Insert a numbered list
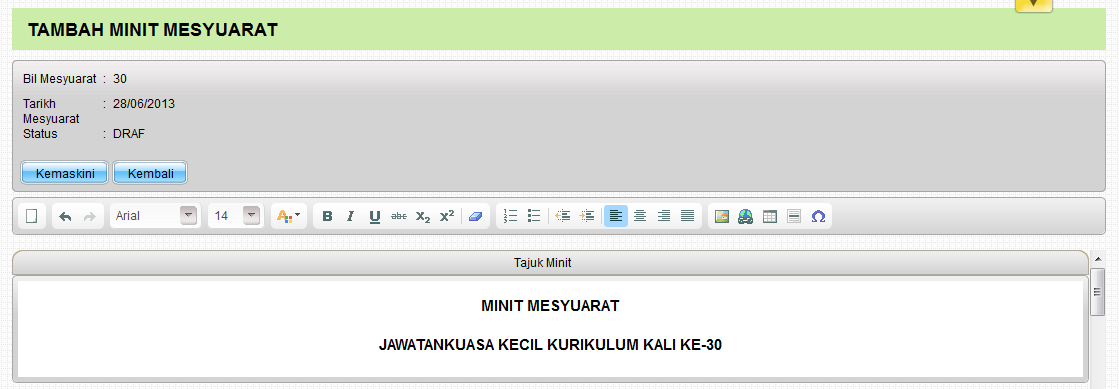Screen dimensions: 1119x389 [x=510, y=216]
